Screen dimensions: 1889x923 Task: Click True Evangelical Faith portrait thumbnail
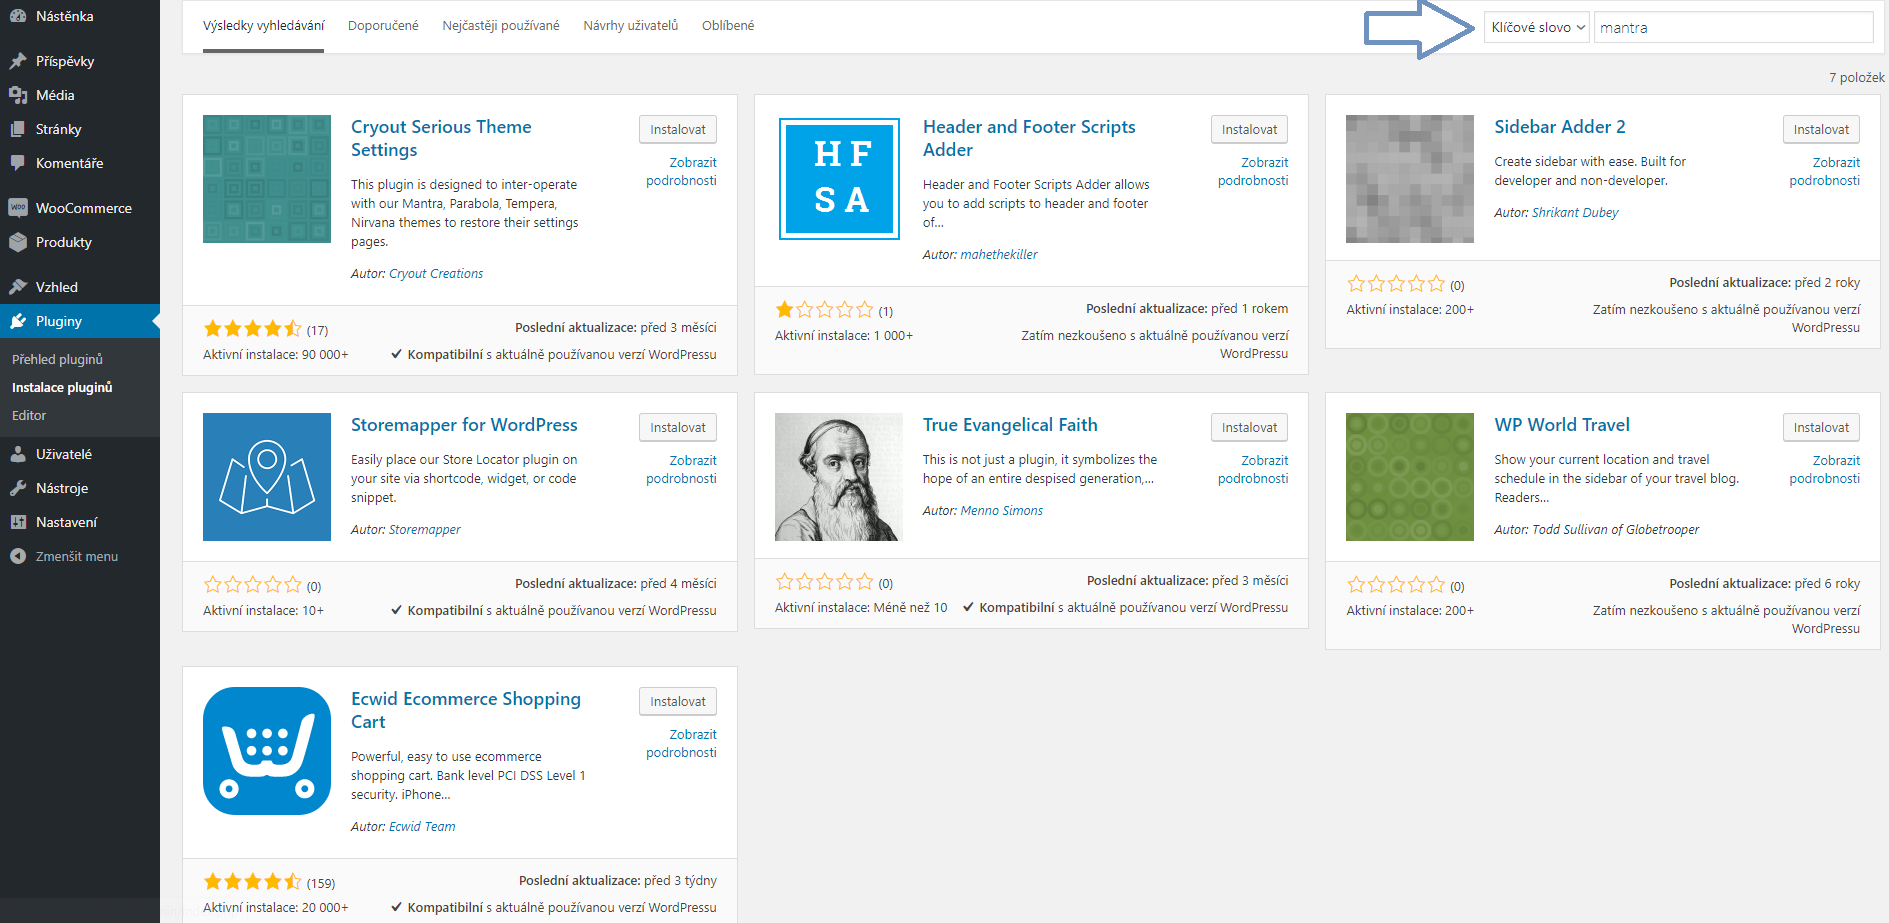point(839,477)
